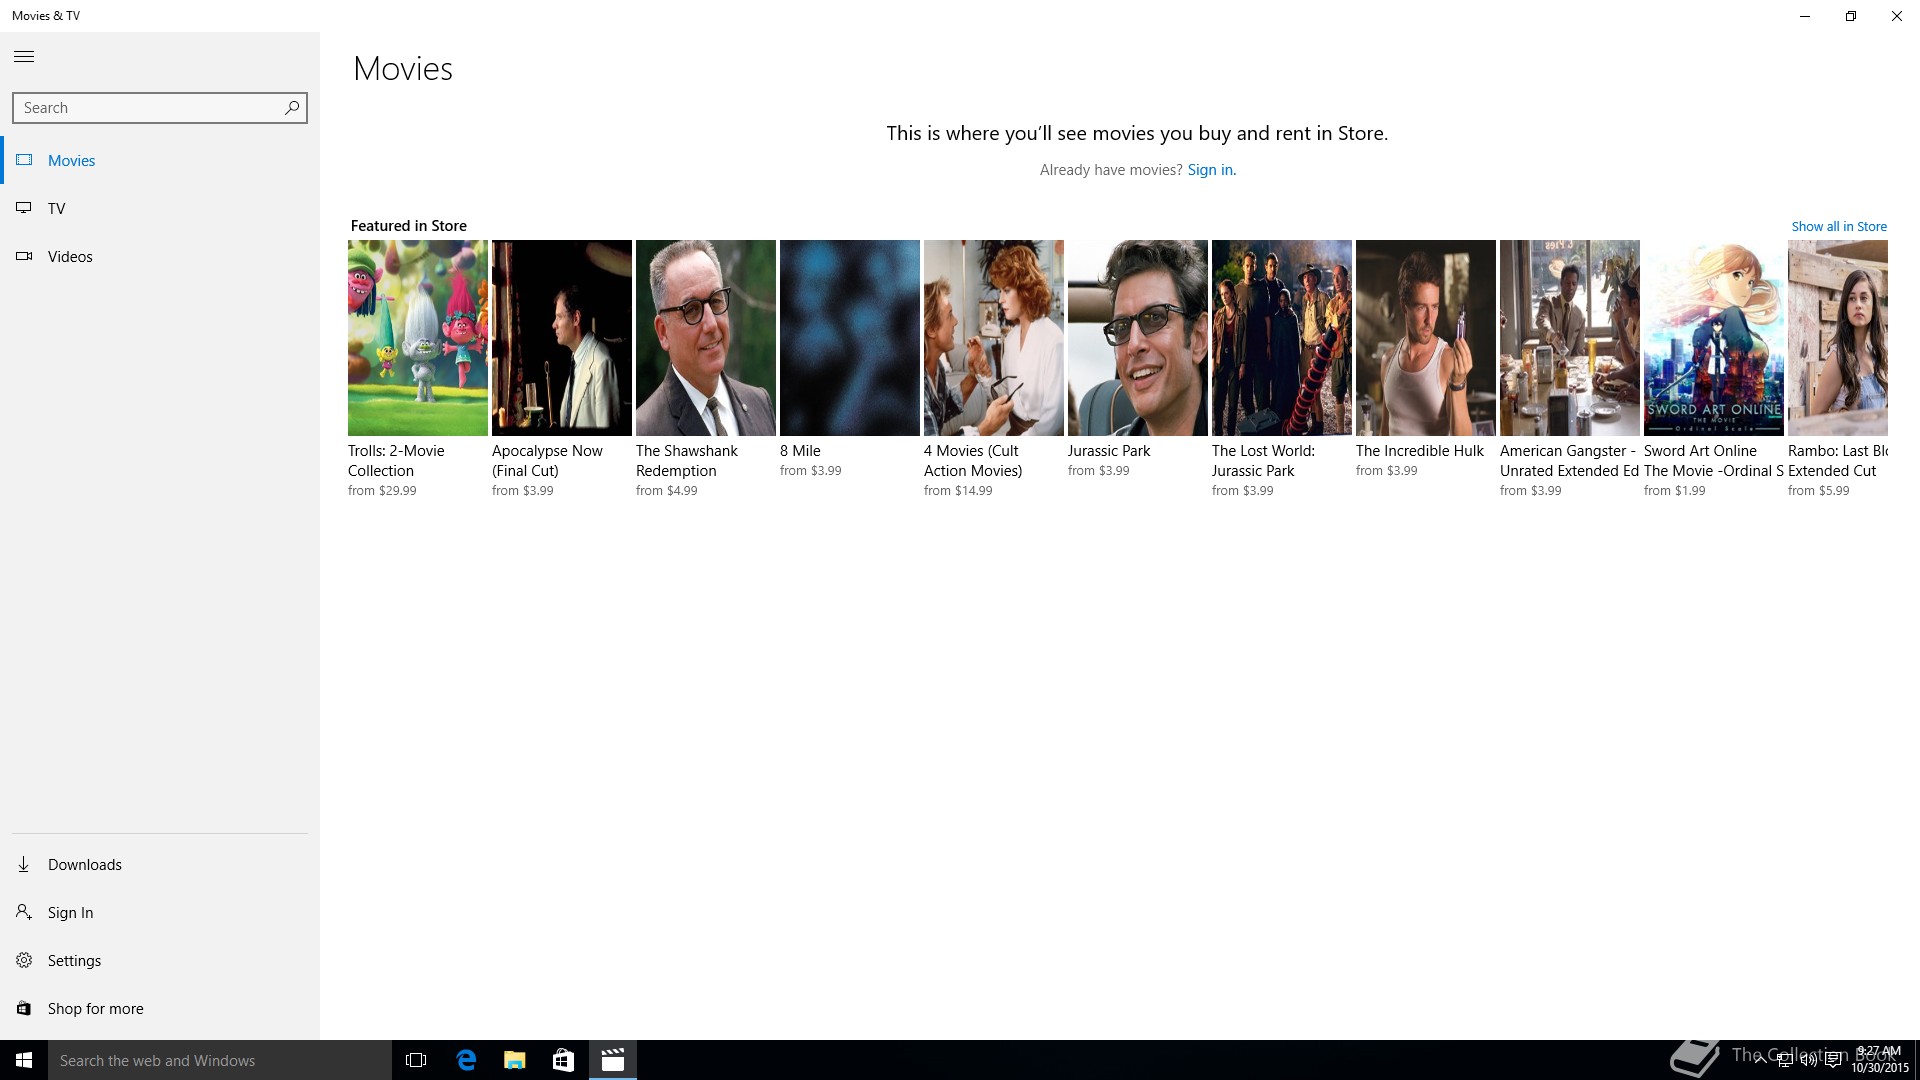Open The Shawshank Redemption poster

click(706, 338)
